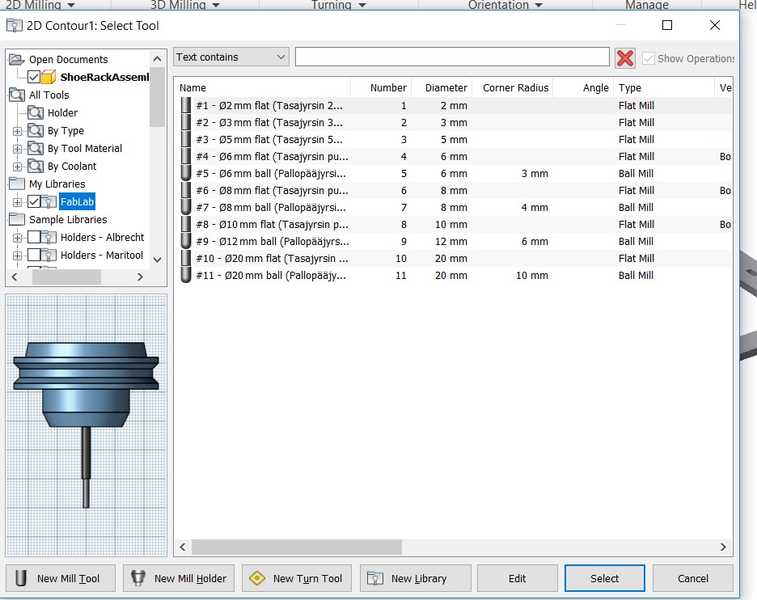Click the flat mill icon of tool #2
The image size is (757, 600).
click(x=186, y=123)
